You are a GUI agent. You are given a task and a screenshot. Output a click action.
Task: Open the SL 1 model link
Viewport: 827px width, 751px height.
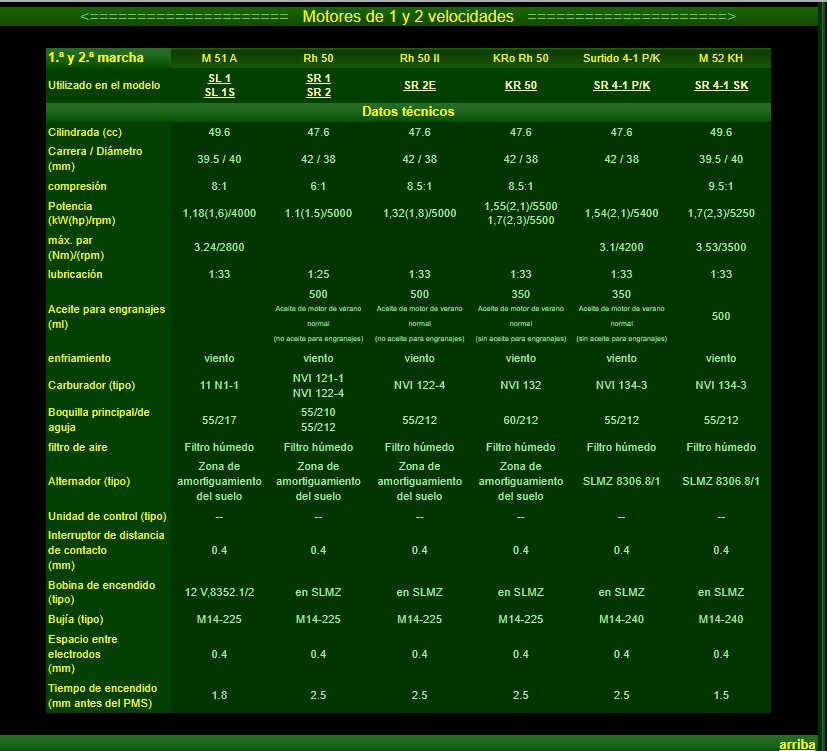click(x=219, y=78)
